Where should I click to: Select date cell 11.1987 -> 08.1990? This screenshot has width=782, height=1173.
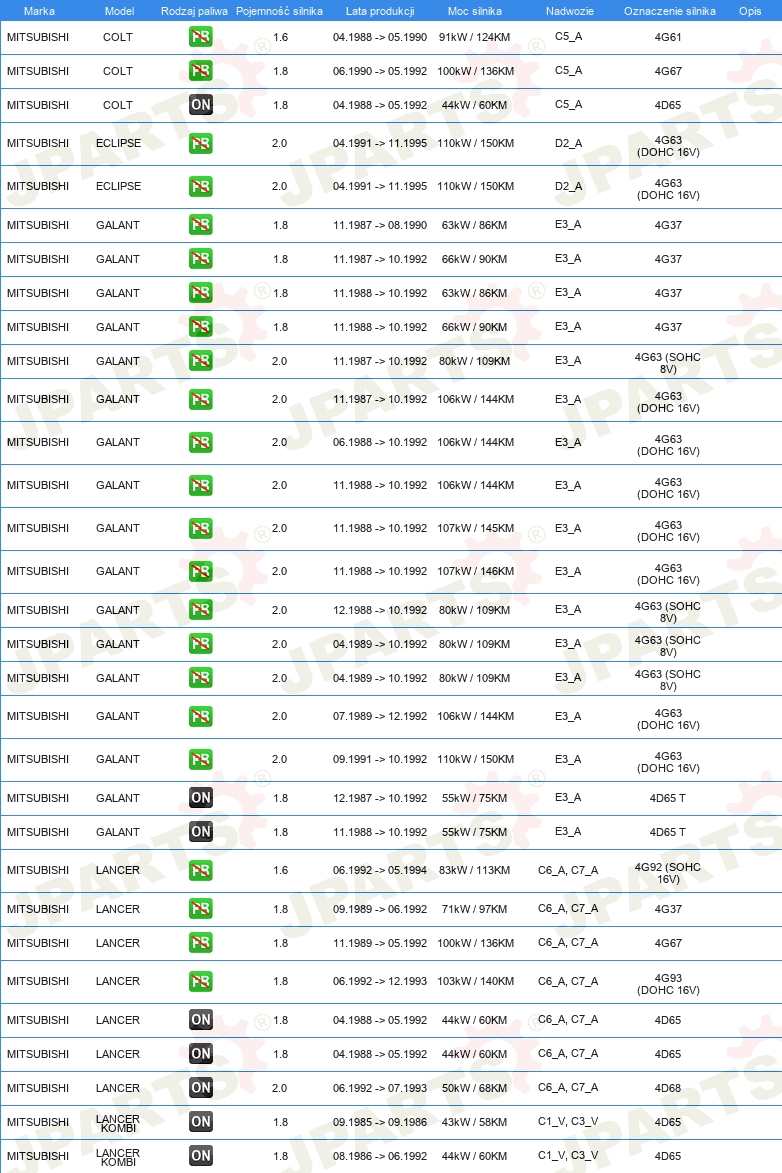pos(380,225)
